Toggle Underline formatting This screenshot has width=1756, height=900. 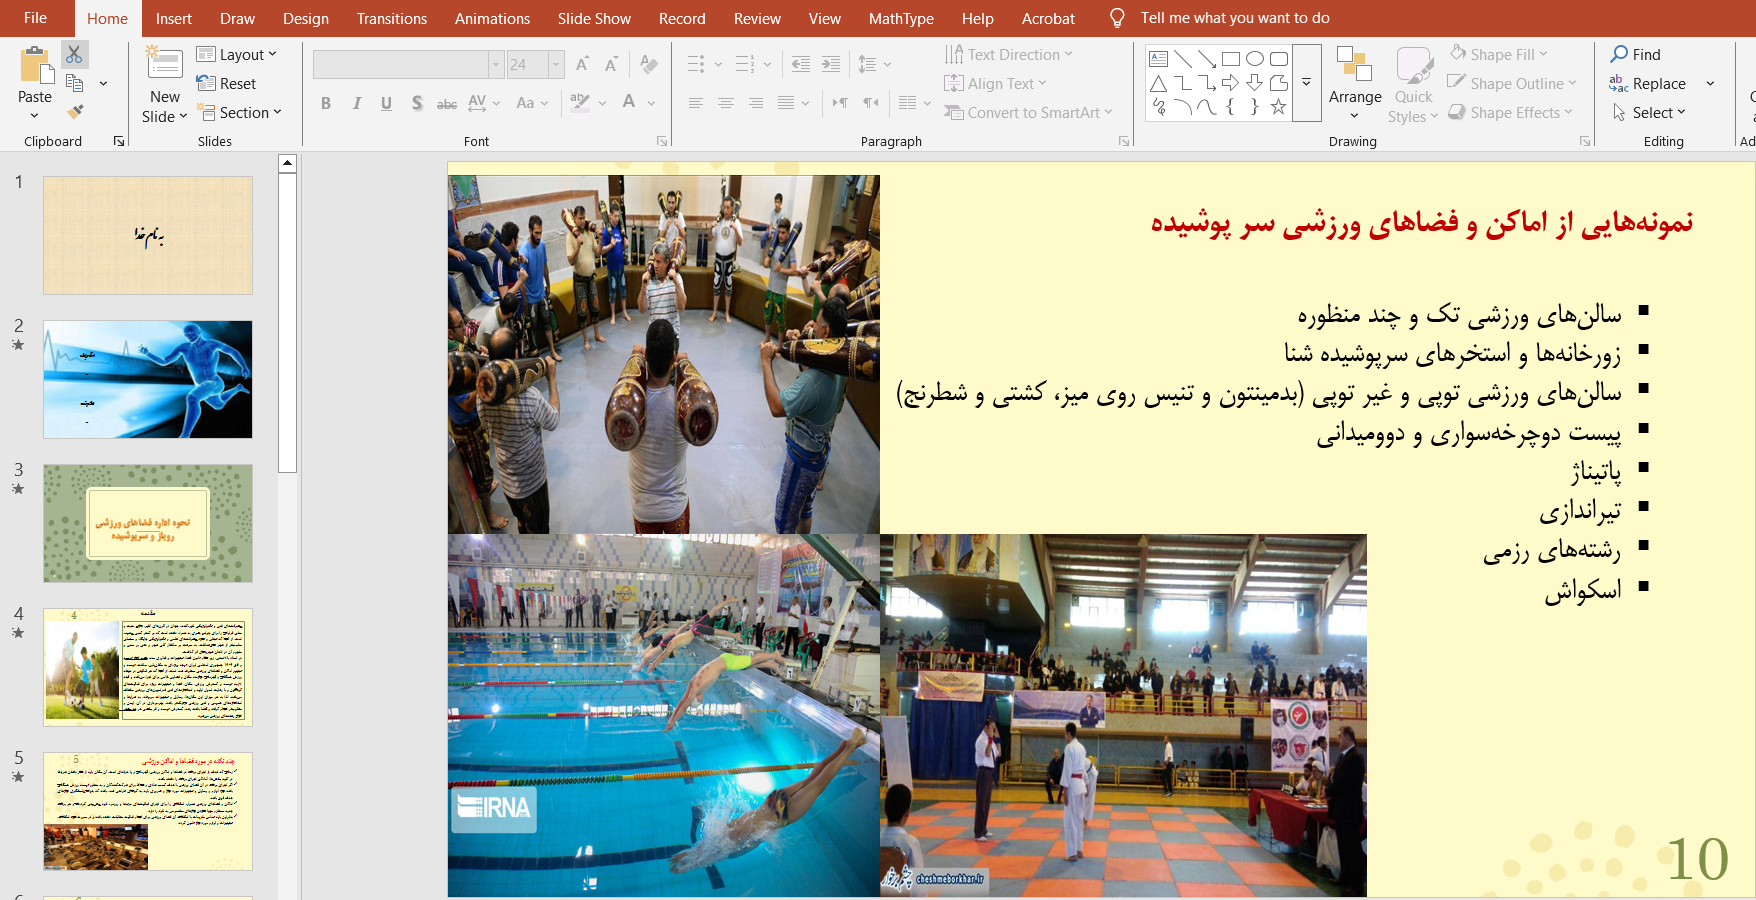(x=386, y=103)
